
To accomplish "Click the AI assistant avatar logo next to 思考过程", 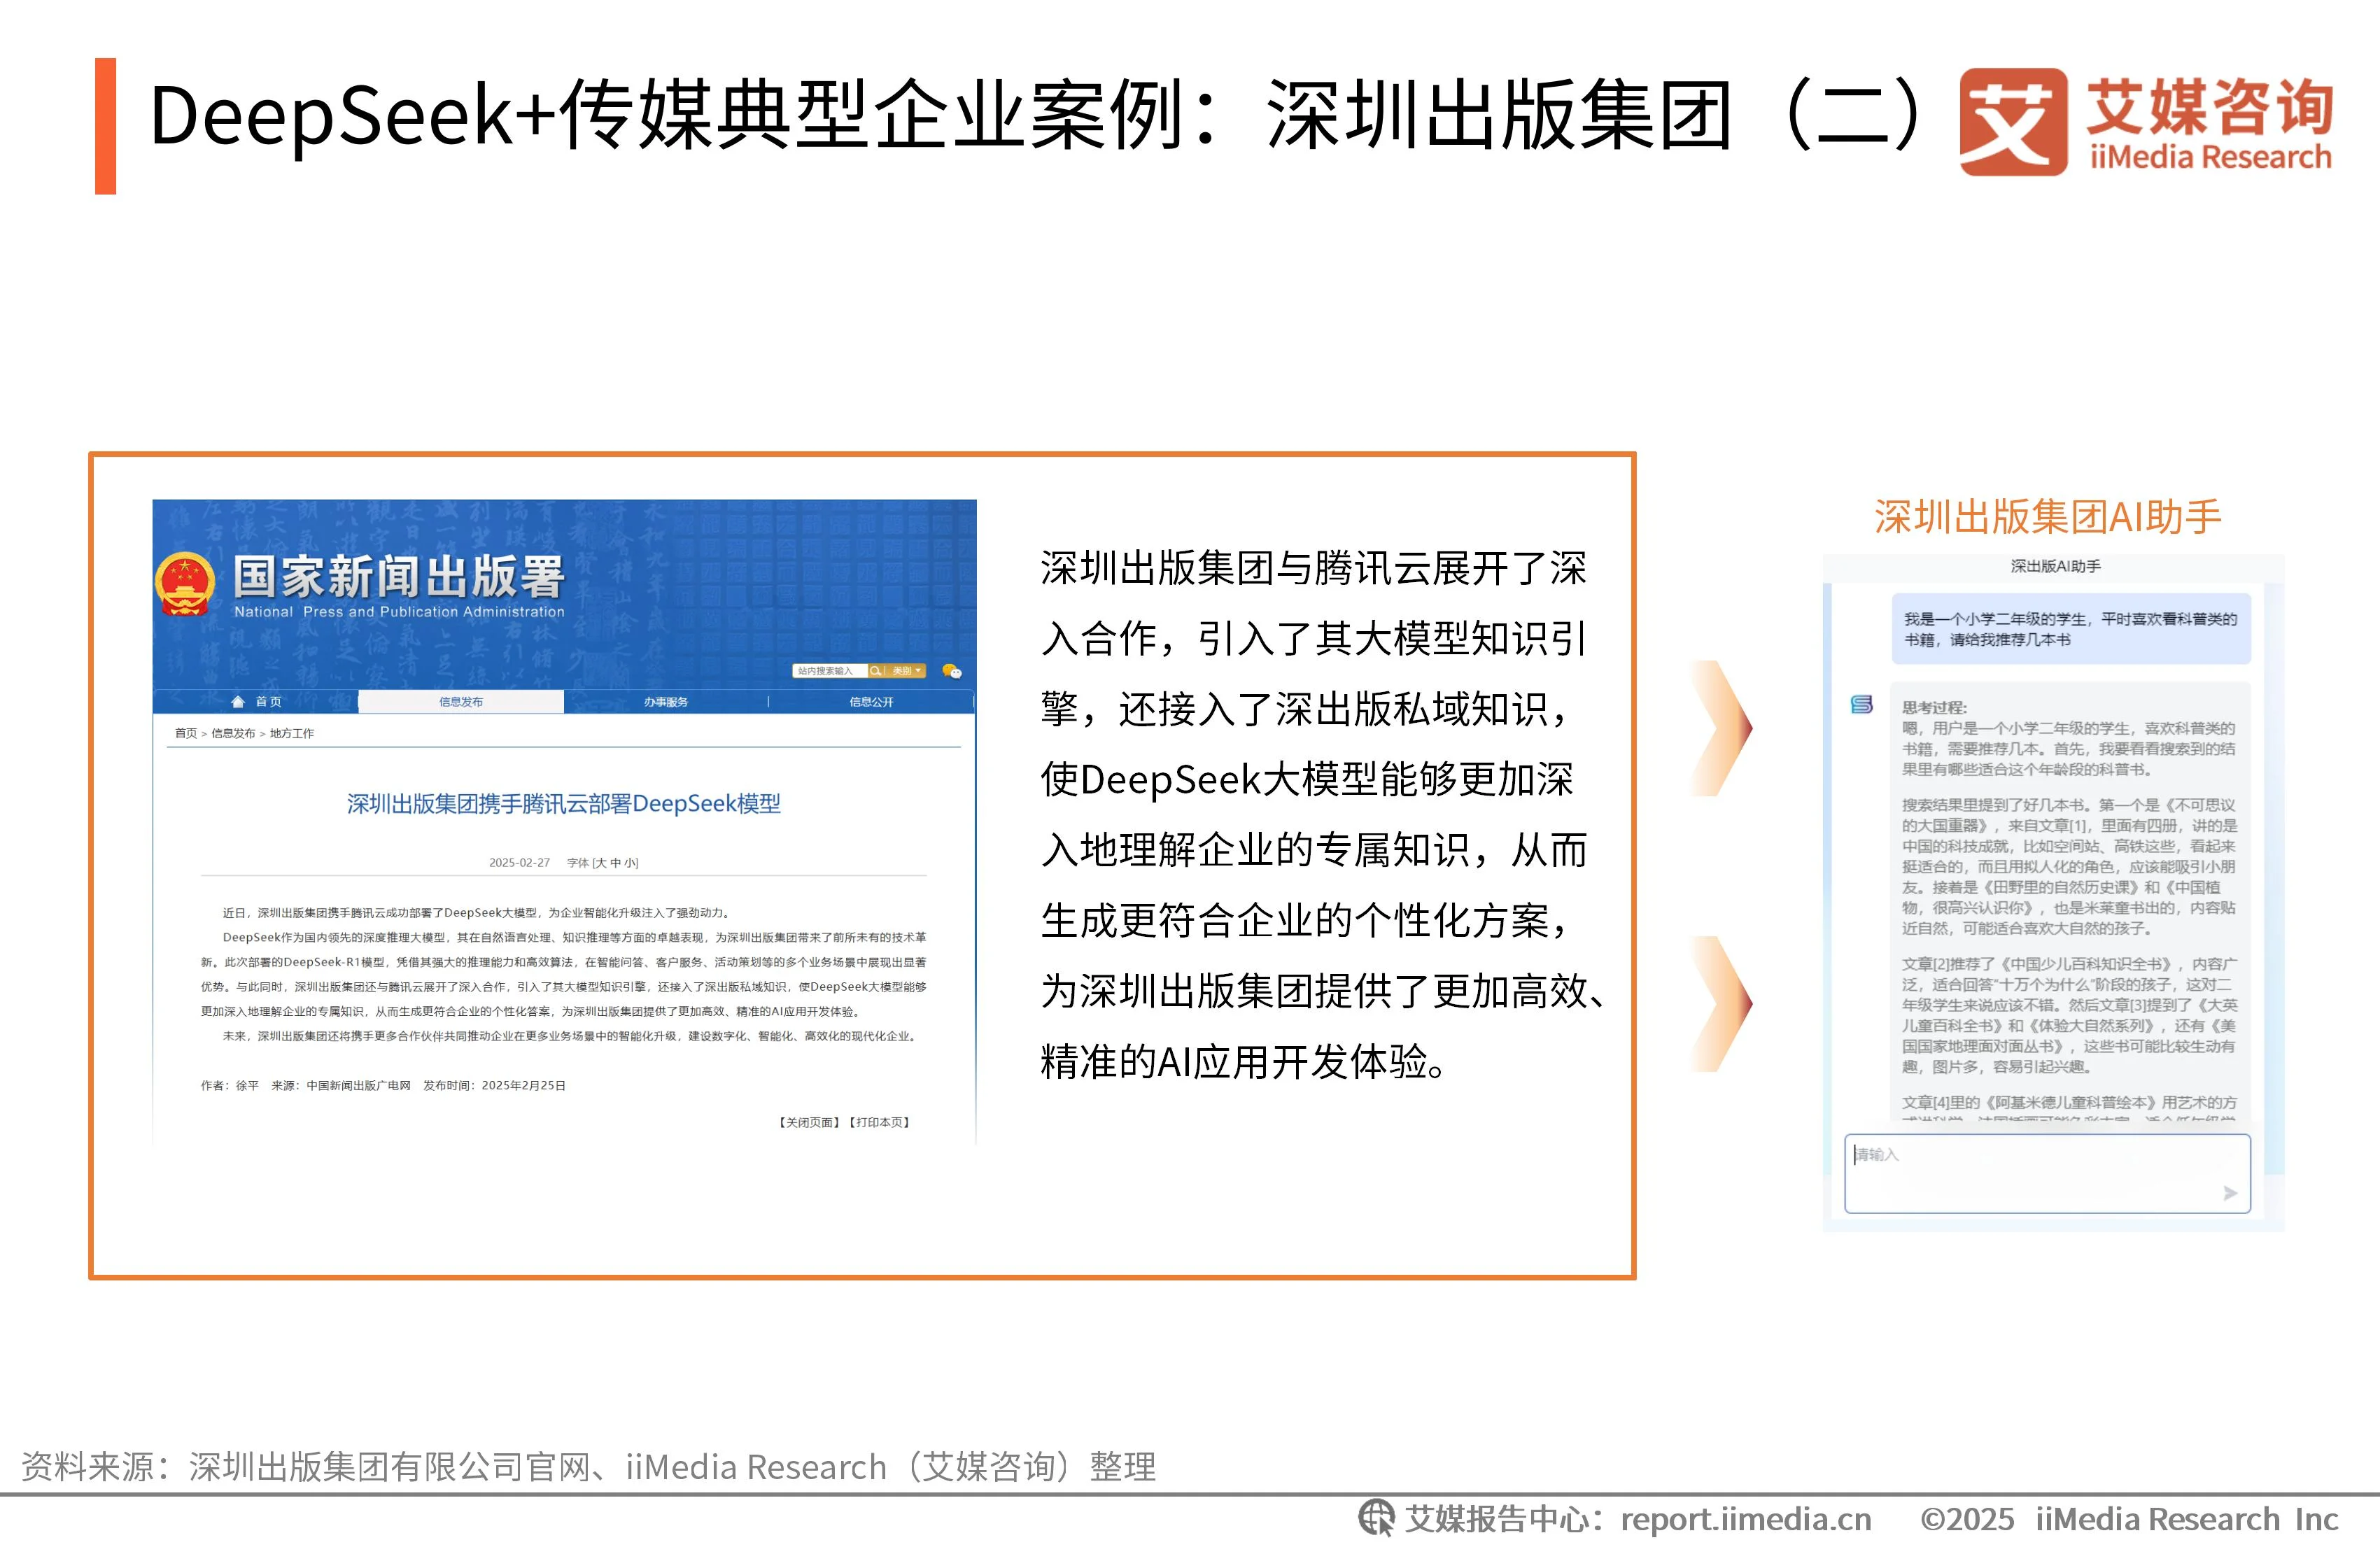I will point(1861,705).
